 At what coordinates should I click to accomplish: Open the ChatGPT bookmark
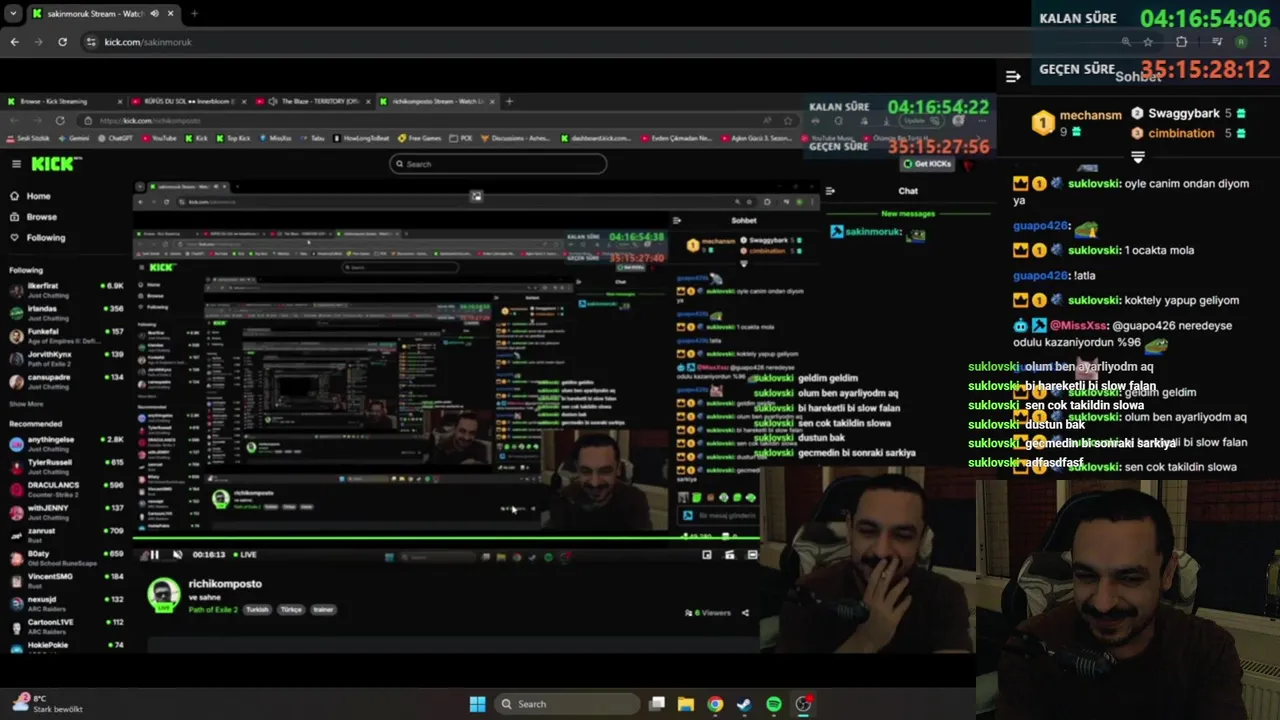click(x=114, y=138)
